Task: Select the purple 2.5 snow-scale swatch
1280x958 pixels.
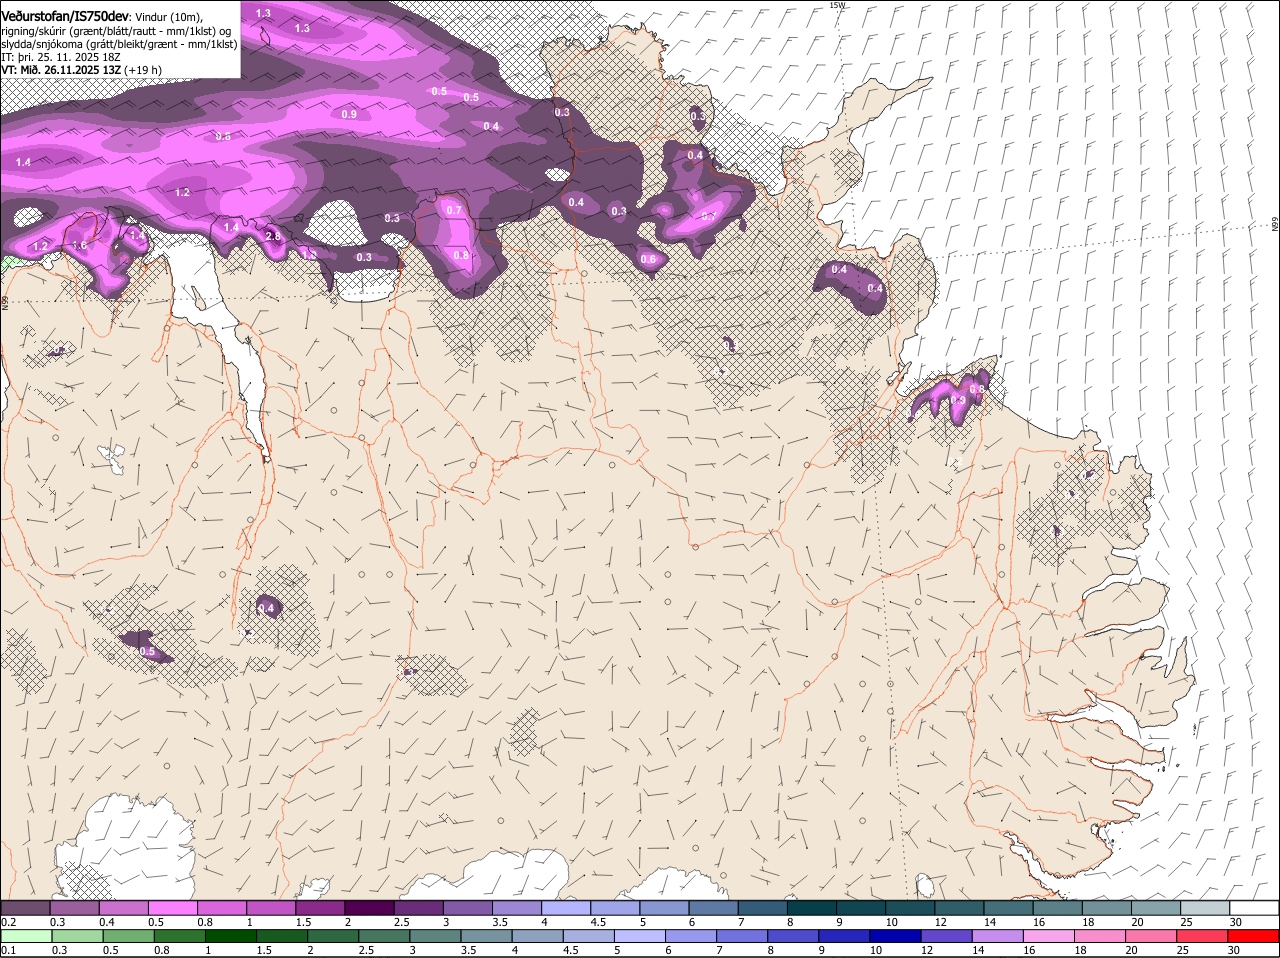Action: 417,908
